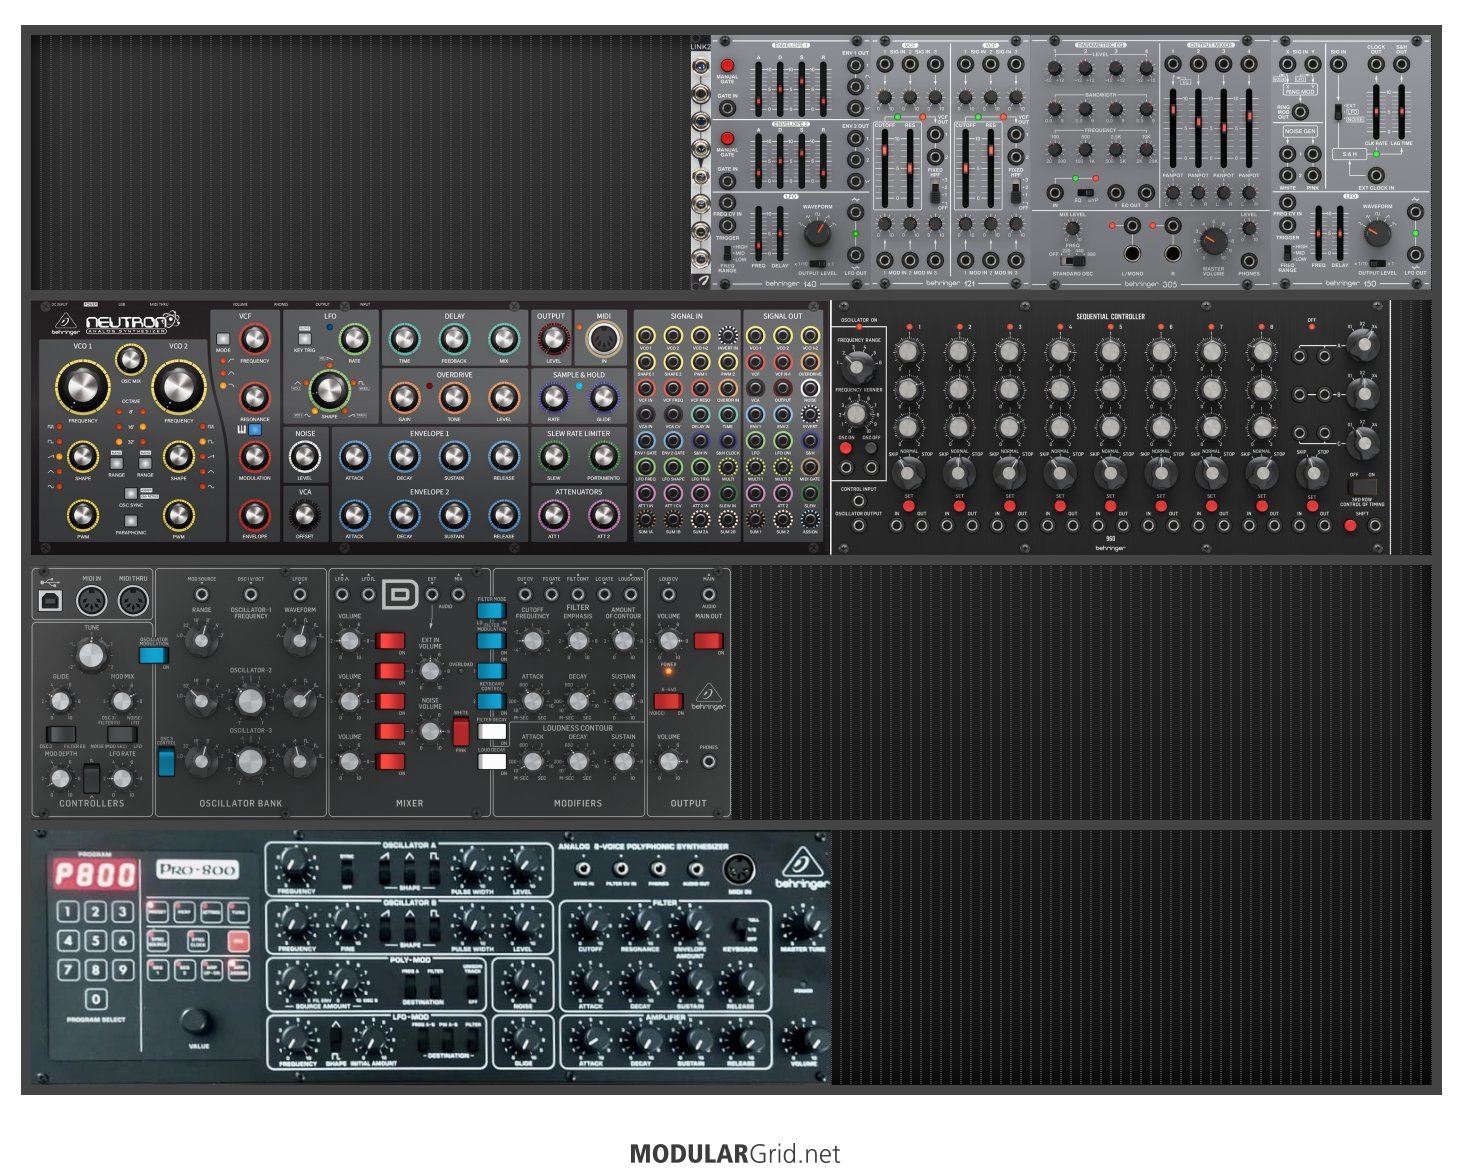Click the Model D Oscillator-1 RANGE selector knob
This screenshot has height=1175, width=1472.
click(x=201, y=642)
